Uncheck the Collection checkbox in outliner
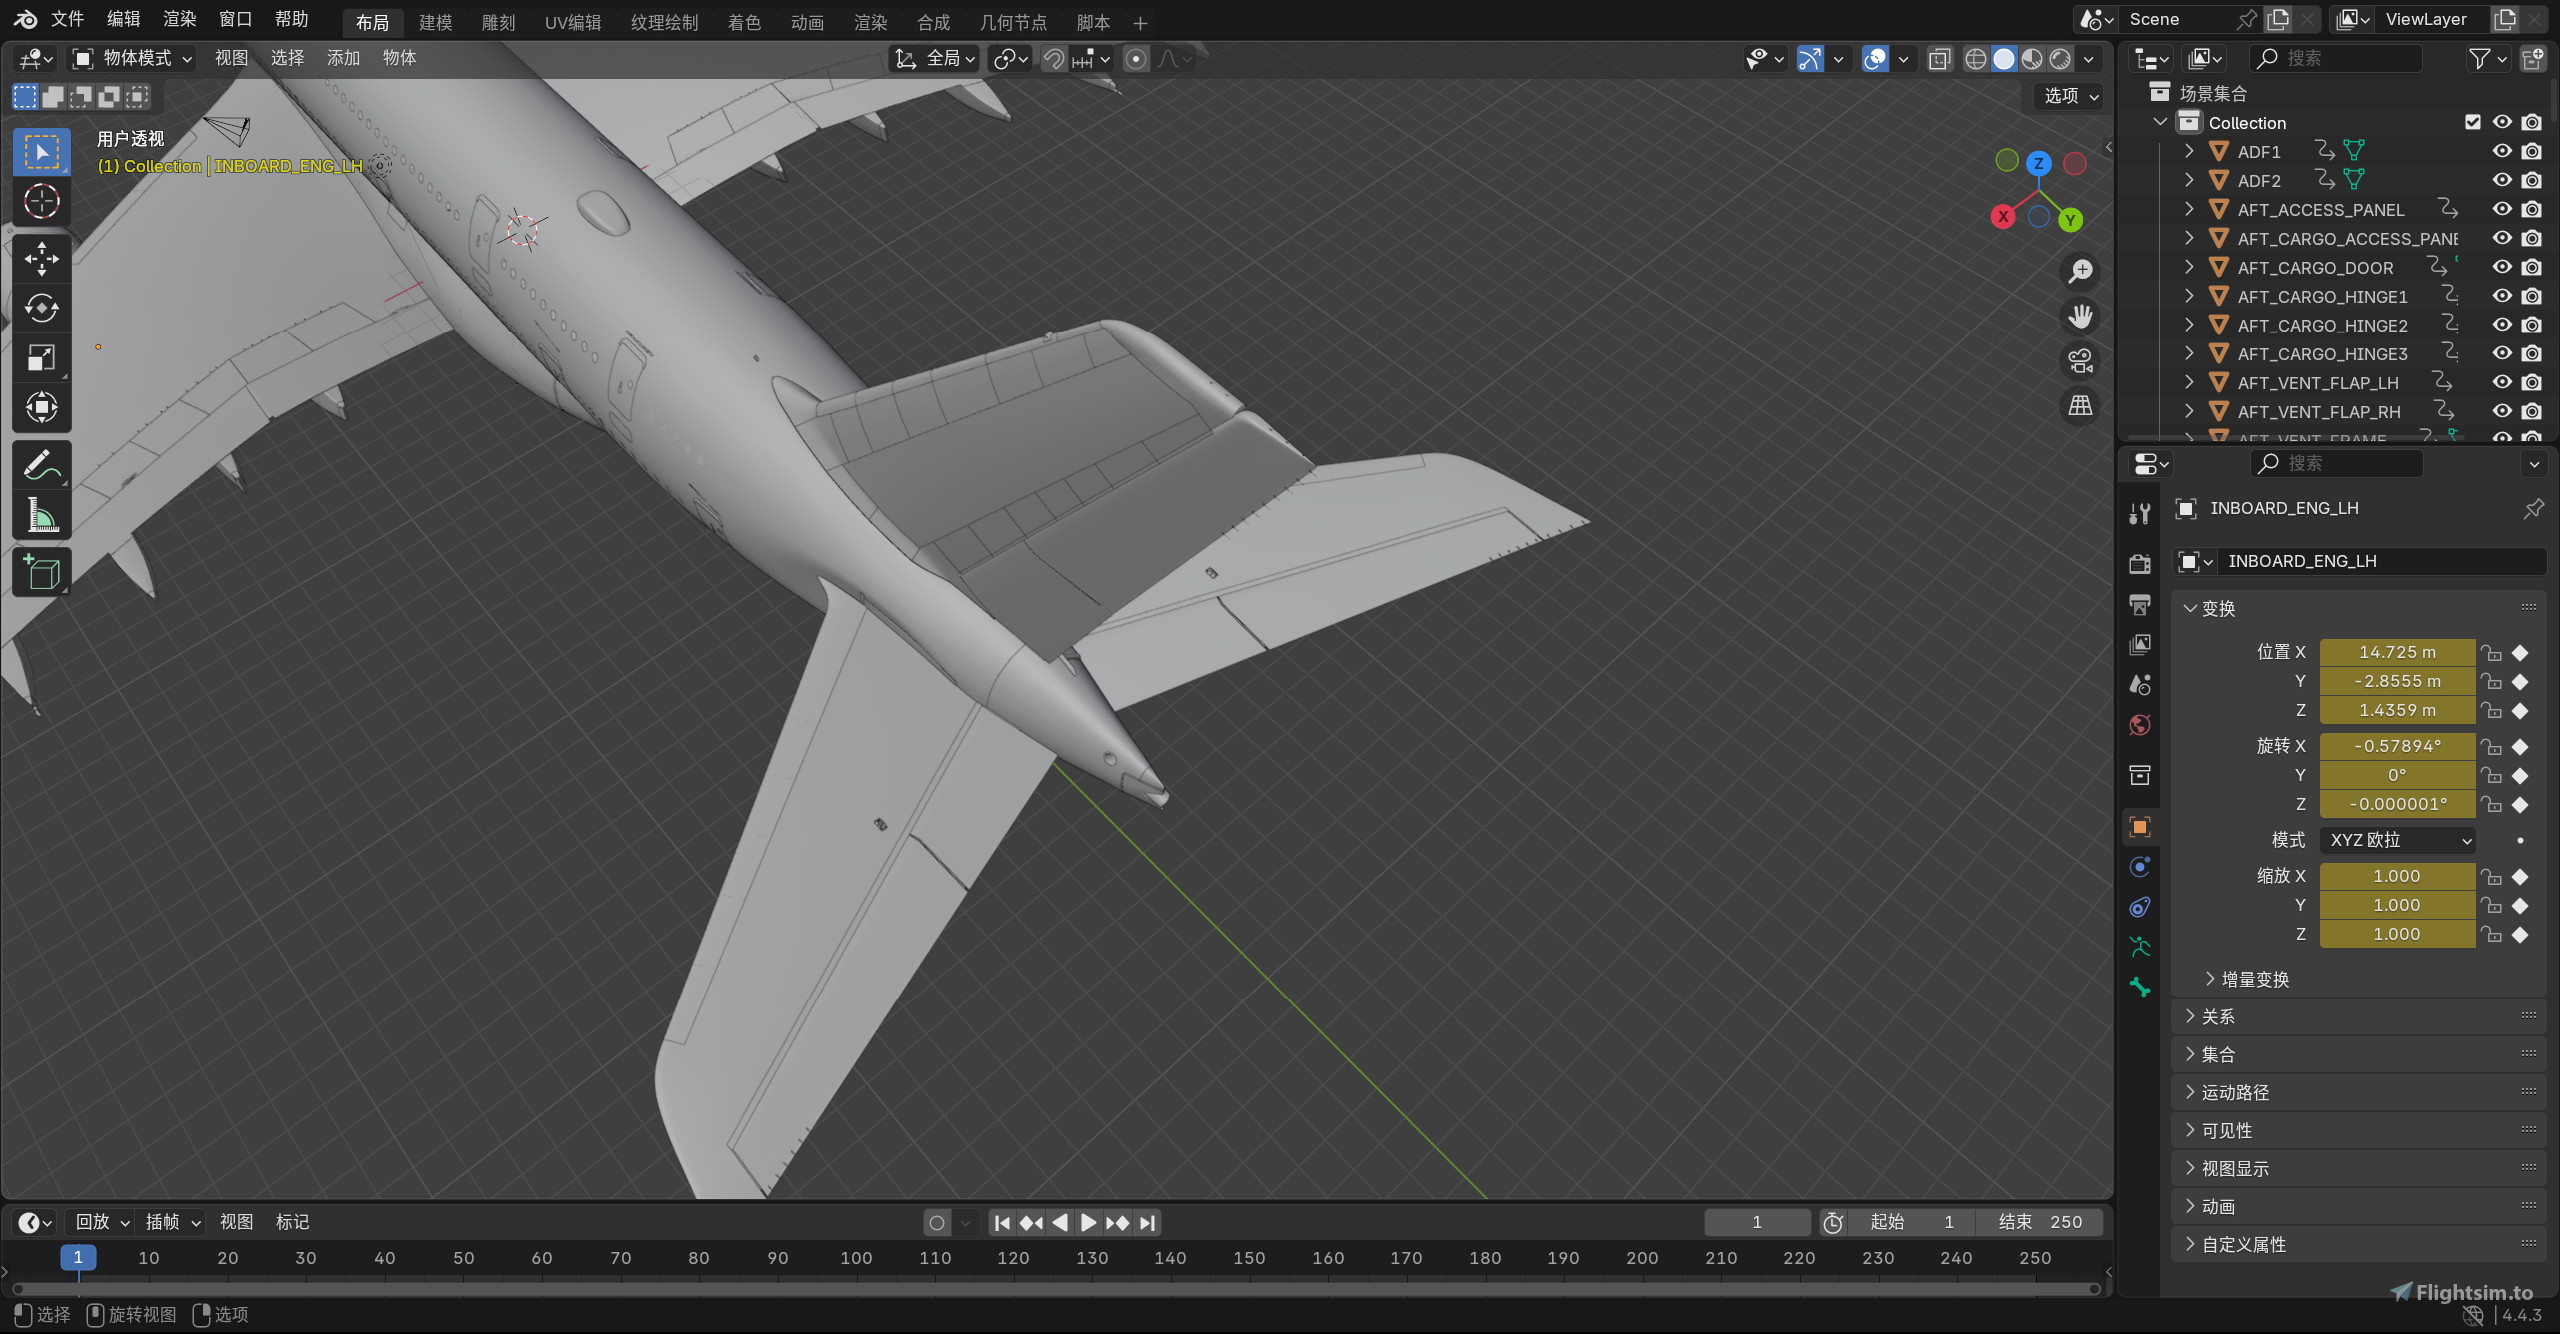Image resolution: width=2560 pixels, height=1334 pixels. click(x=2472, y=121)
